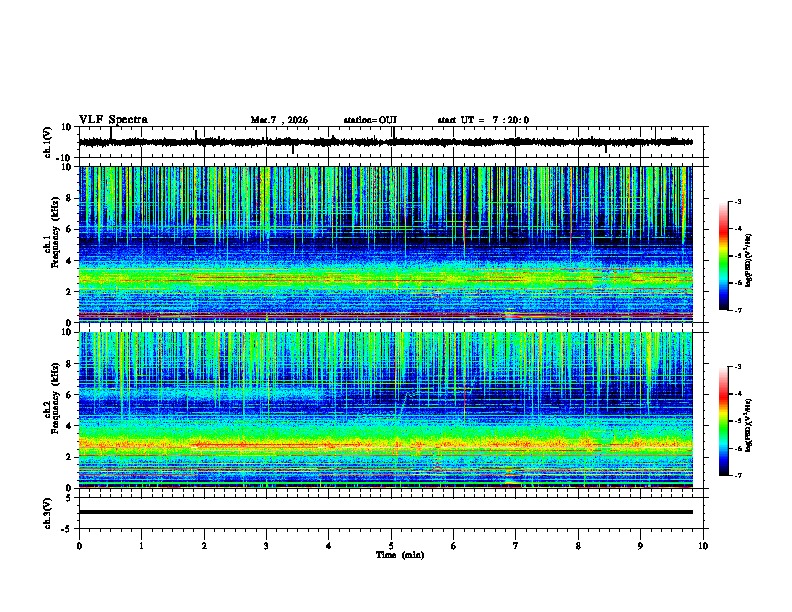This screenshot has height=612, width=792.
Task: Click time axis tick label "7"
Action: point(516,546)
